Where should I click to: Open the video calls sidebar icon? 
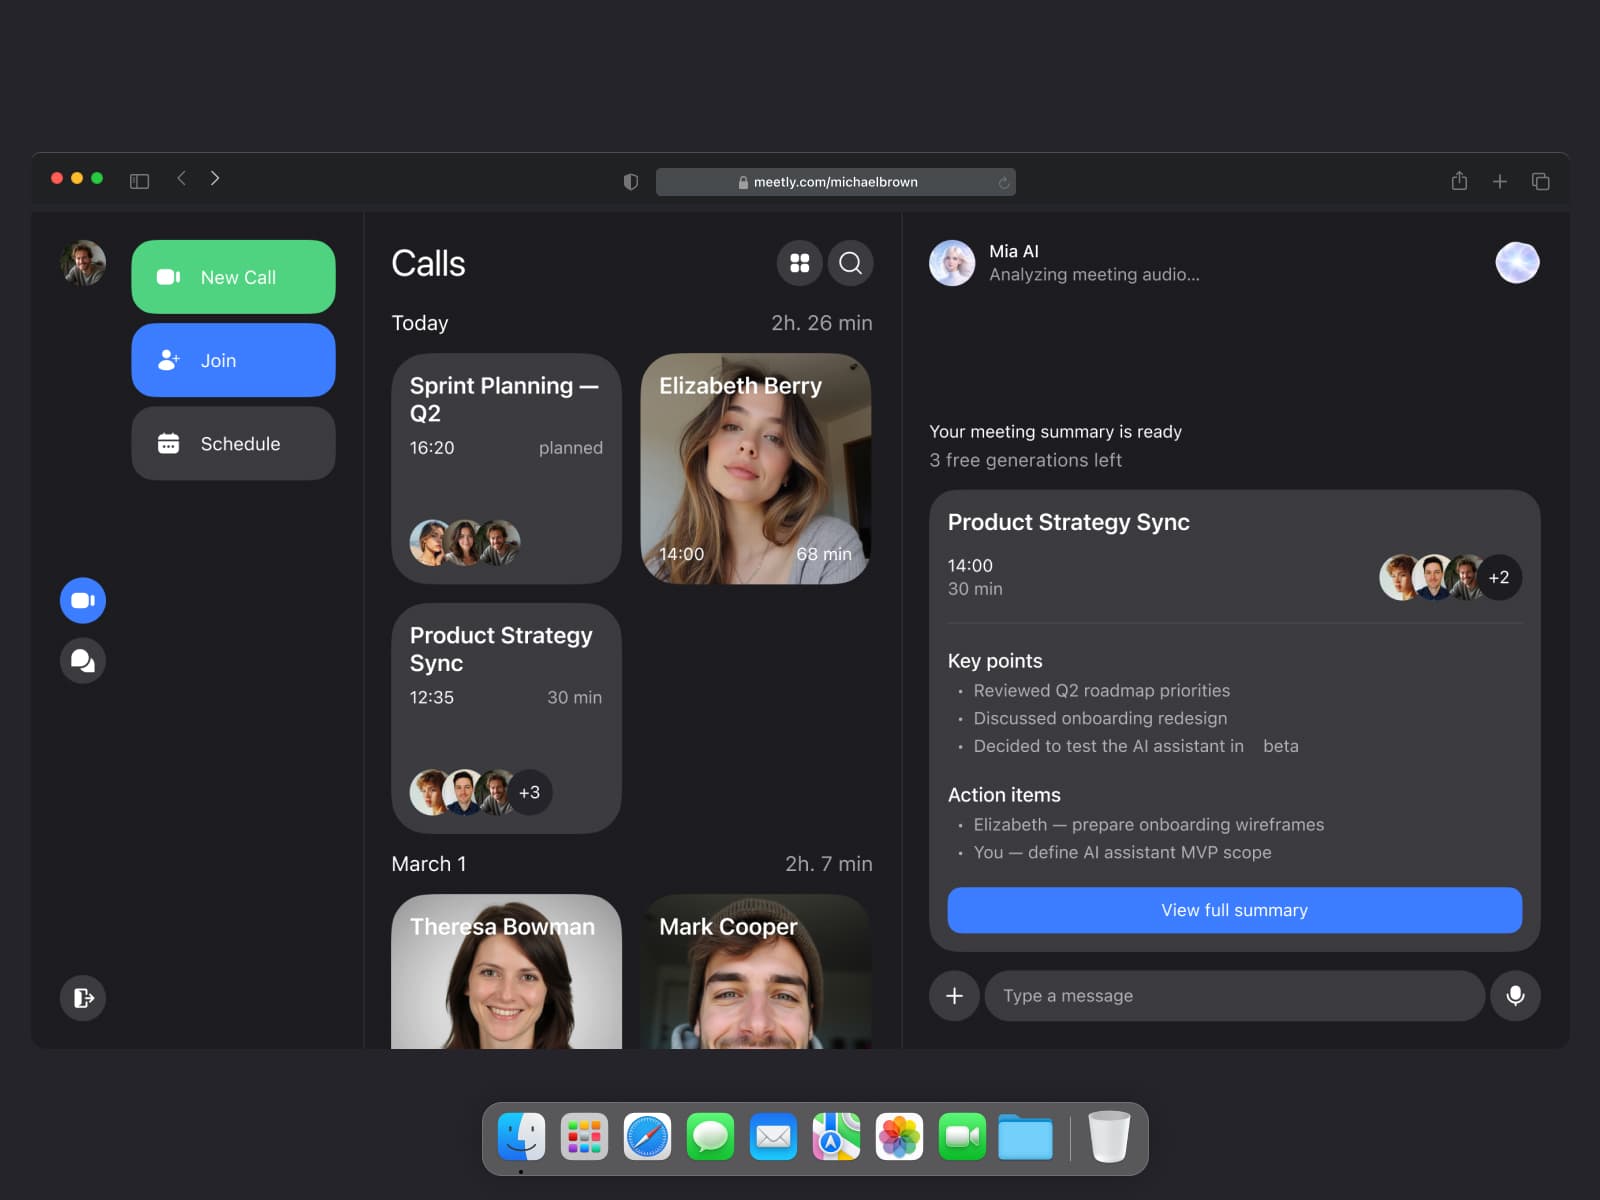pyautogui.click(x=83, y=600)
